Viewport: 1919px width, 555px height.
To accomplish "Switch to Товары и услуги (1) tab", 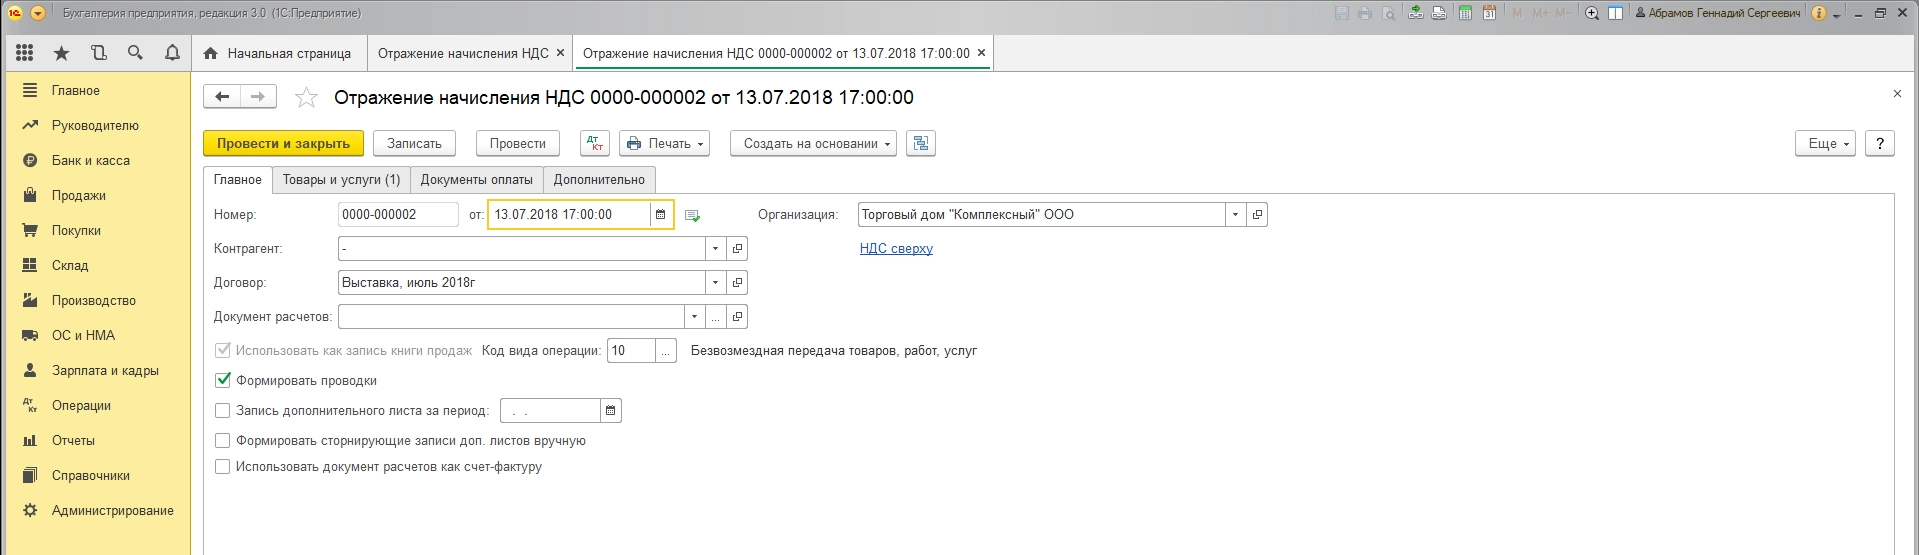I will [x=341, y=179].
